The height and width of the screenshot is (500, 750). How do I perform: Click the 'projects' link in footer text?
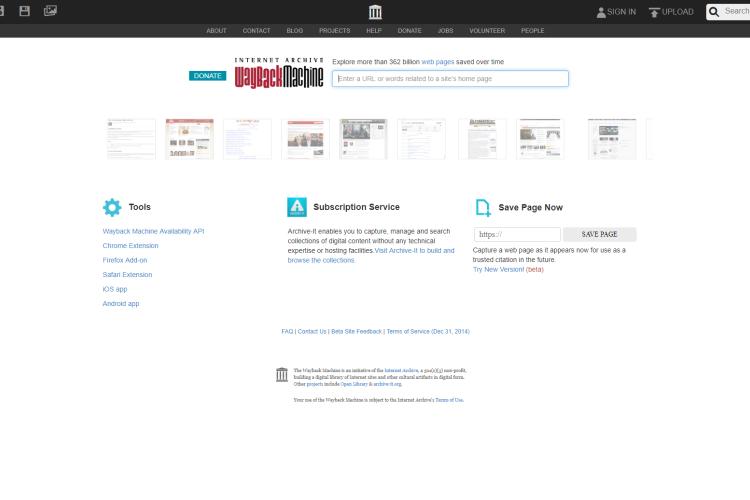[315, 384]
